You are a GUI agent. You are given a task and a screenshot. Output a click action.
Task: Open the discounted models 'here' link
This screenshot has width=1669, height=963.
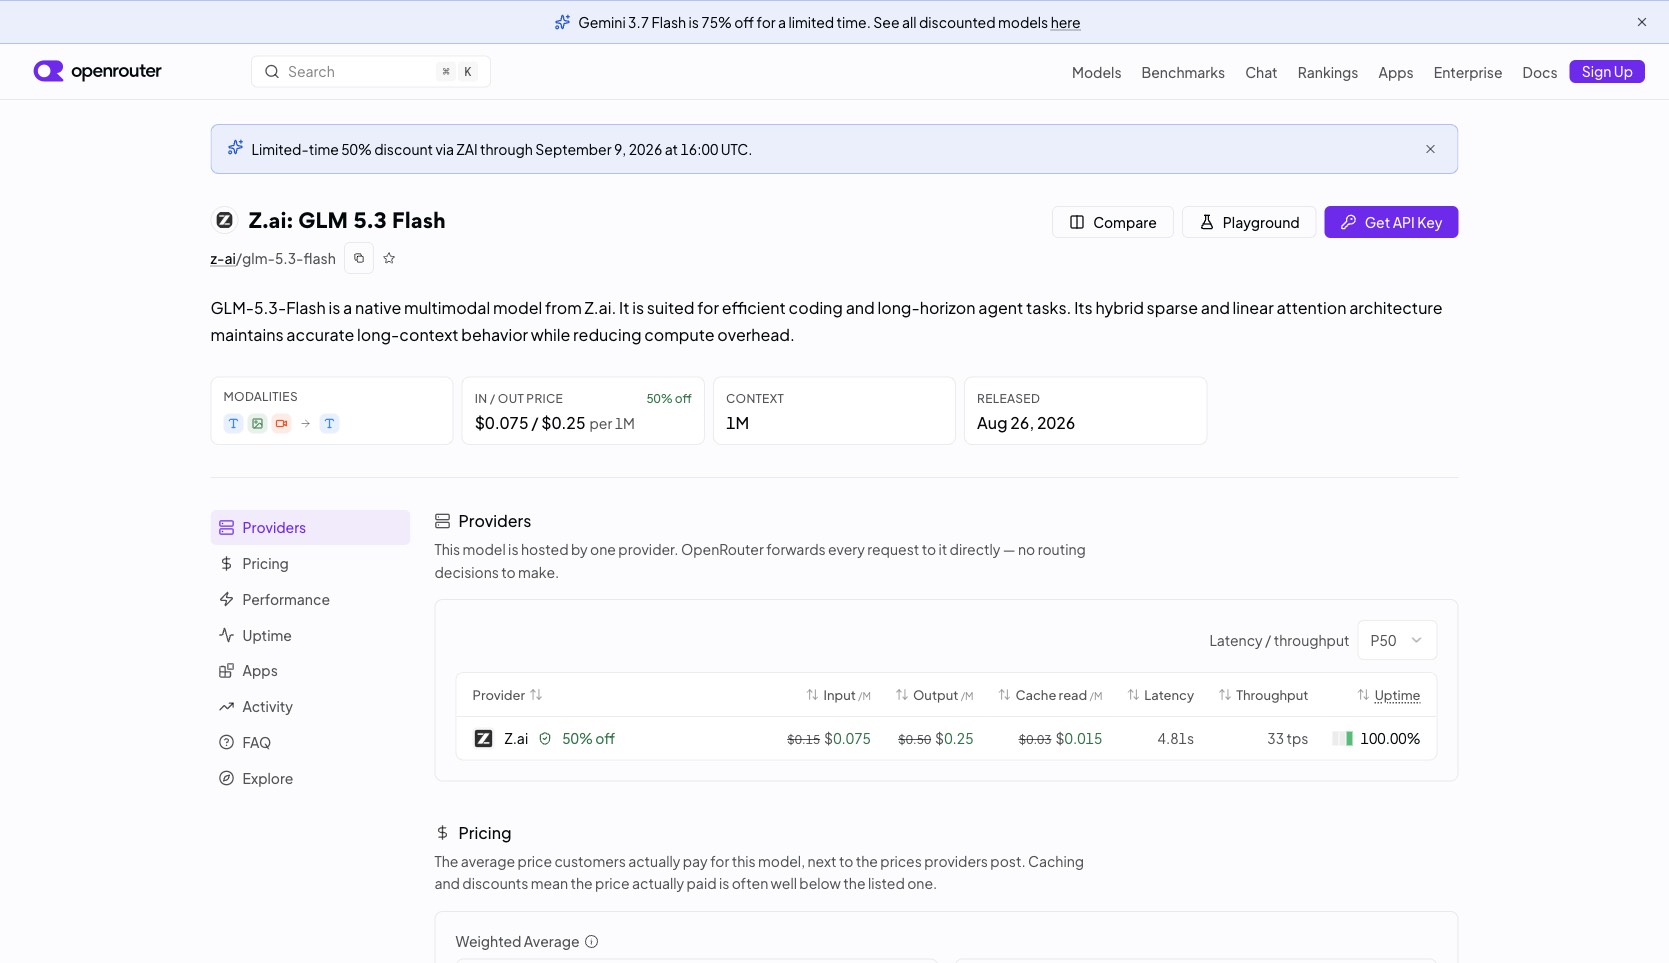pyautogui.click(x=1065, y=23)
